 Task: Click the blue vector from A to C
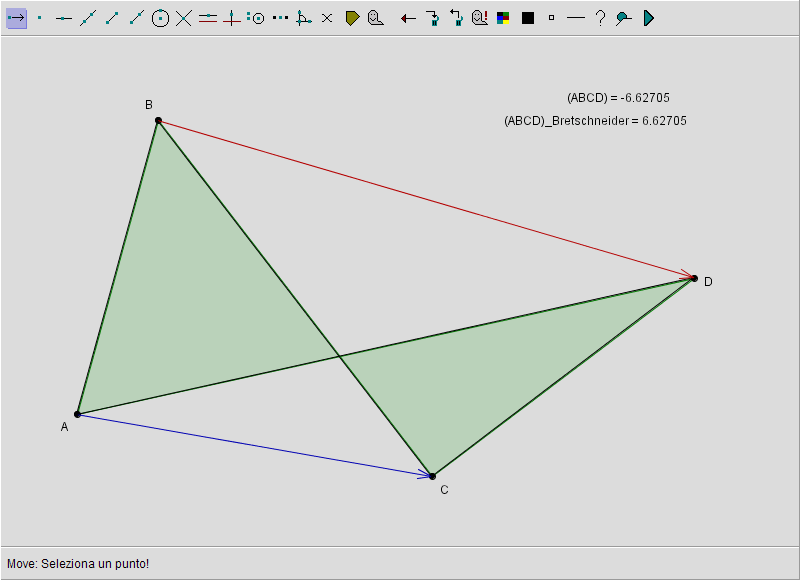tap(255, 445)
